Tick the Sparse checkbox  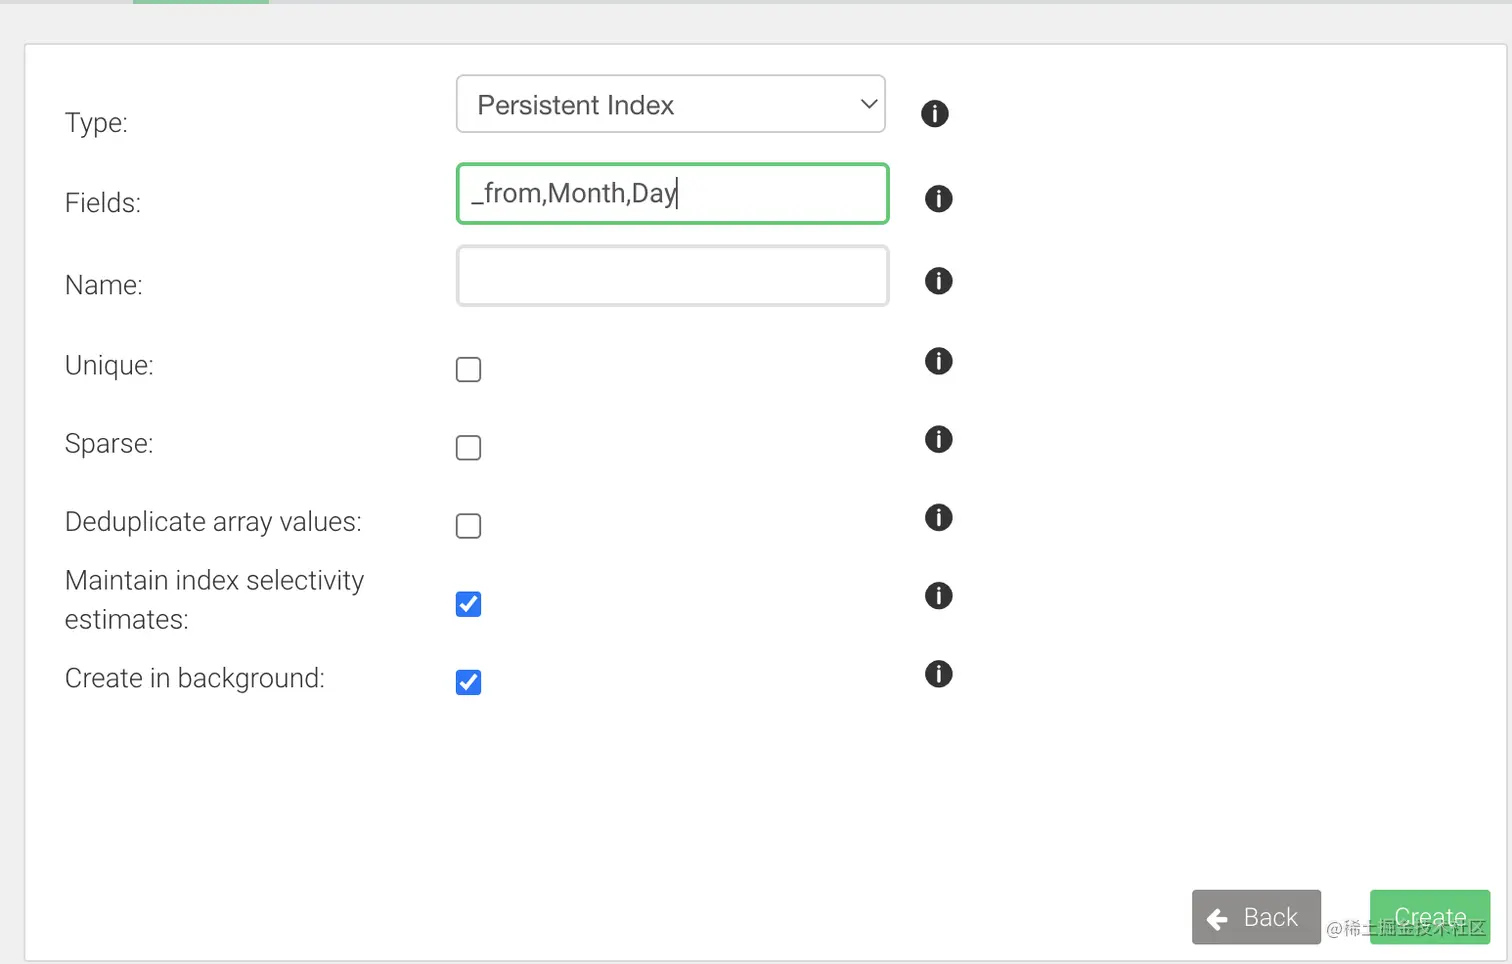(x=468, y=448)
